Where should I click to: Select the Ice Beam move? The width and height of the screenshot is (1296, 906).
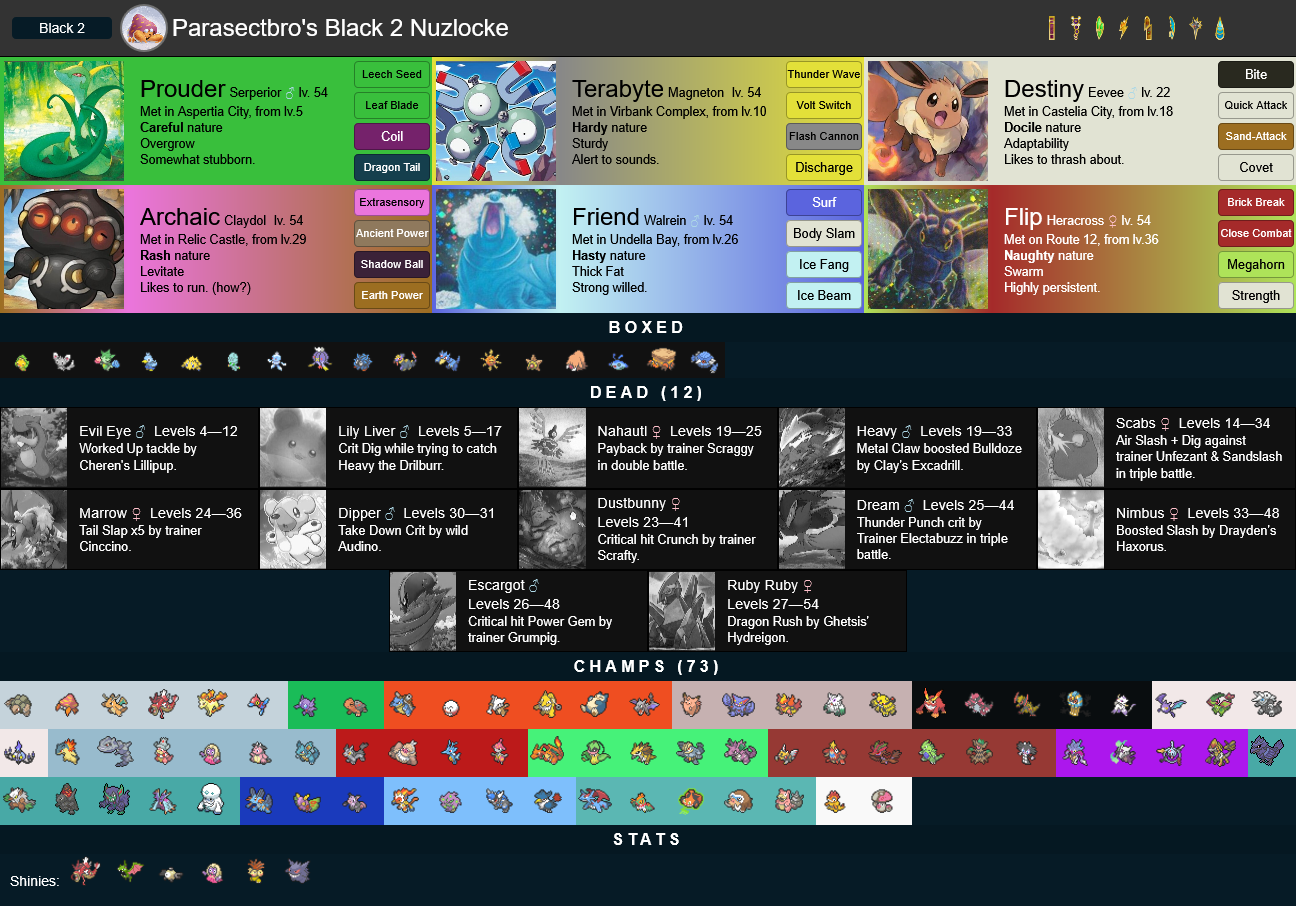point(824,295)
